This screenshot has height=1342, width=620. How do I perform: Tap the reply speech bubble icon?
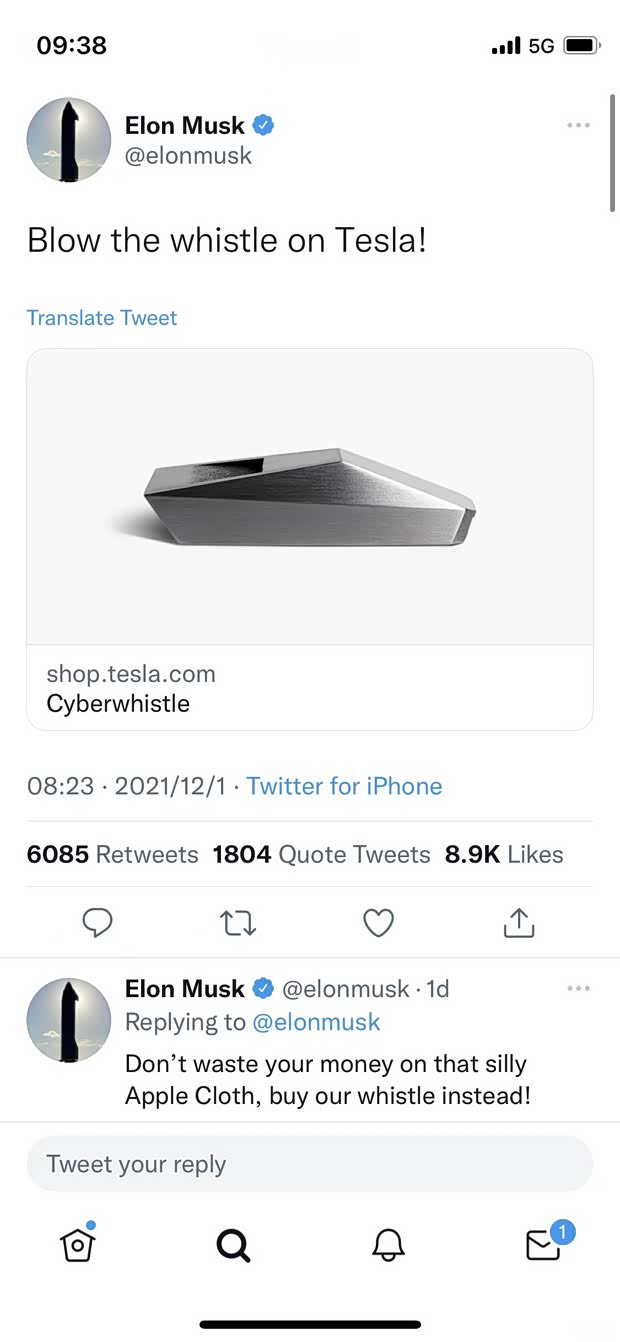(97, 923)
